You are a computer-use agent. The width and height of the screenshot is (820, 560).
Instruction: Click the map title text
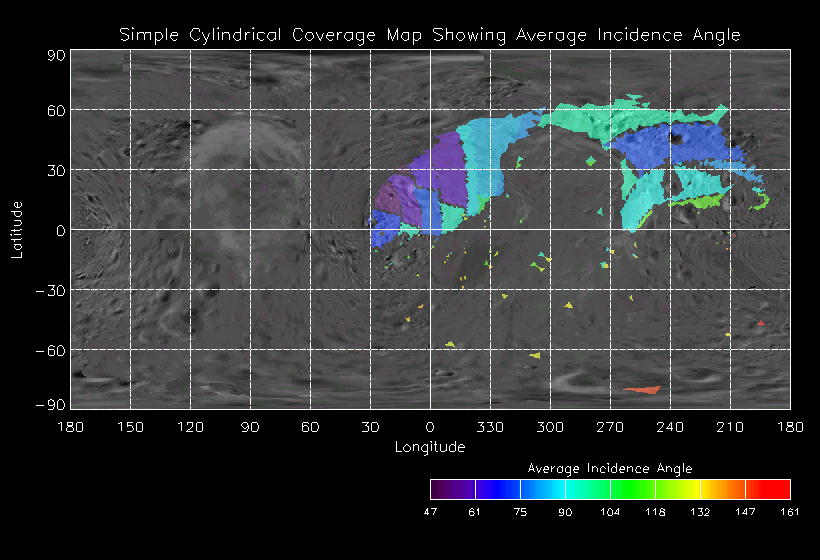(x=430, y=35)
